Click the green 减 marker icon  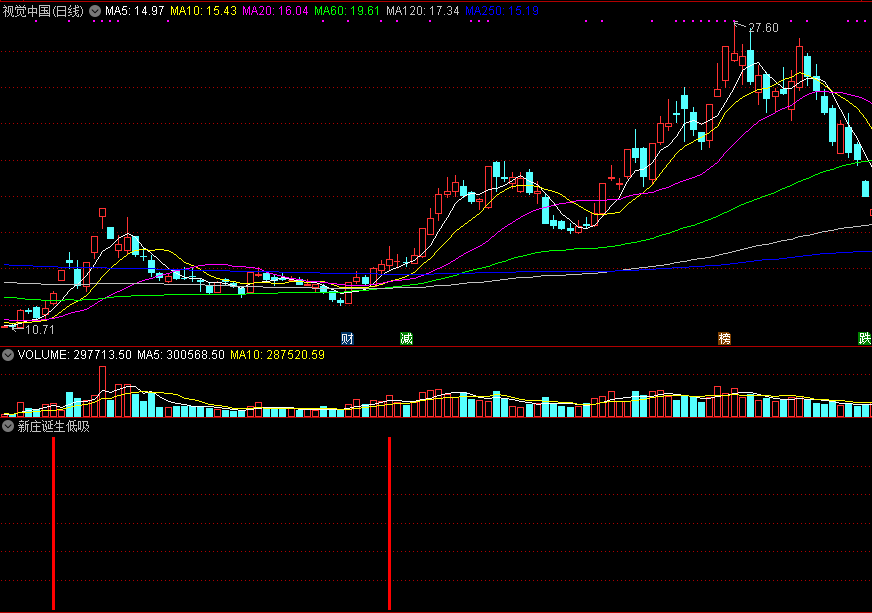(x=407, y=338)
